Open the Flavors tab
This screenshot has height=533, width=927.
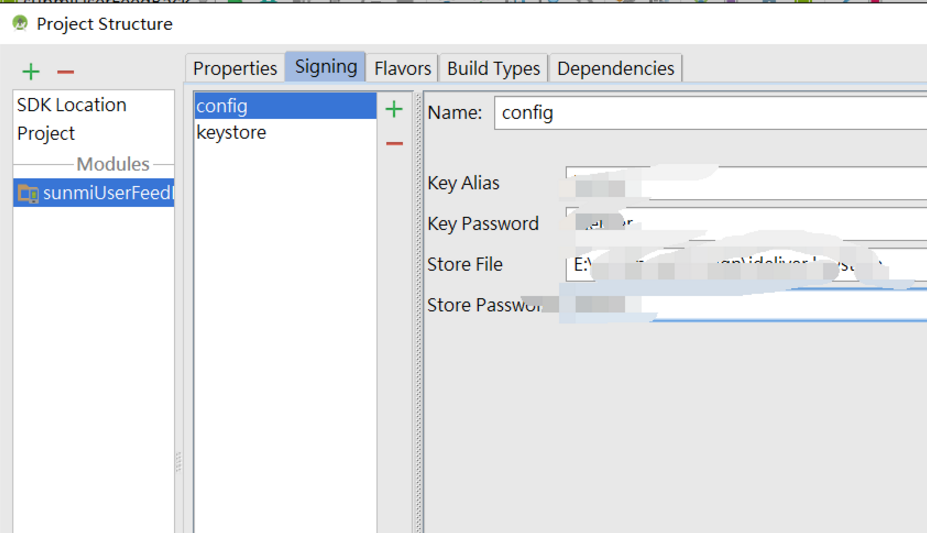(x=402, y=68)
